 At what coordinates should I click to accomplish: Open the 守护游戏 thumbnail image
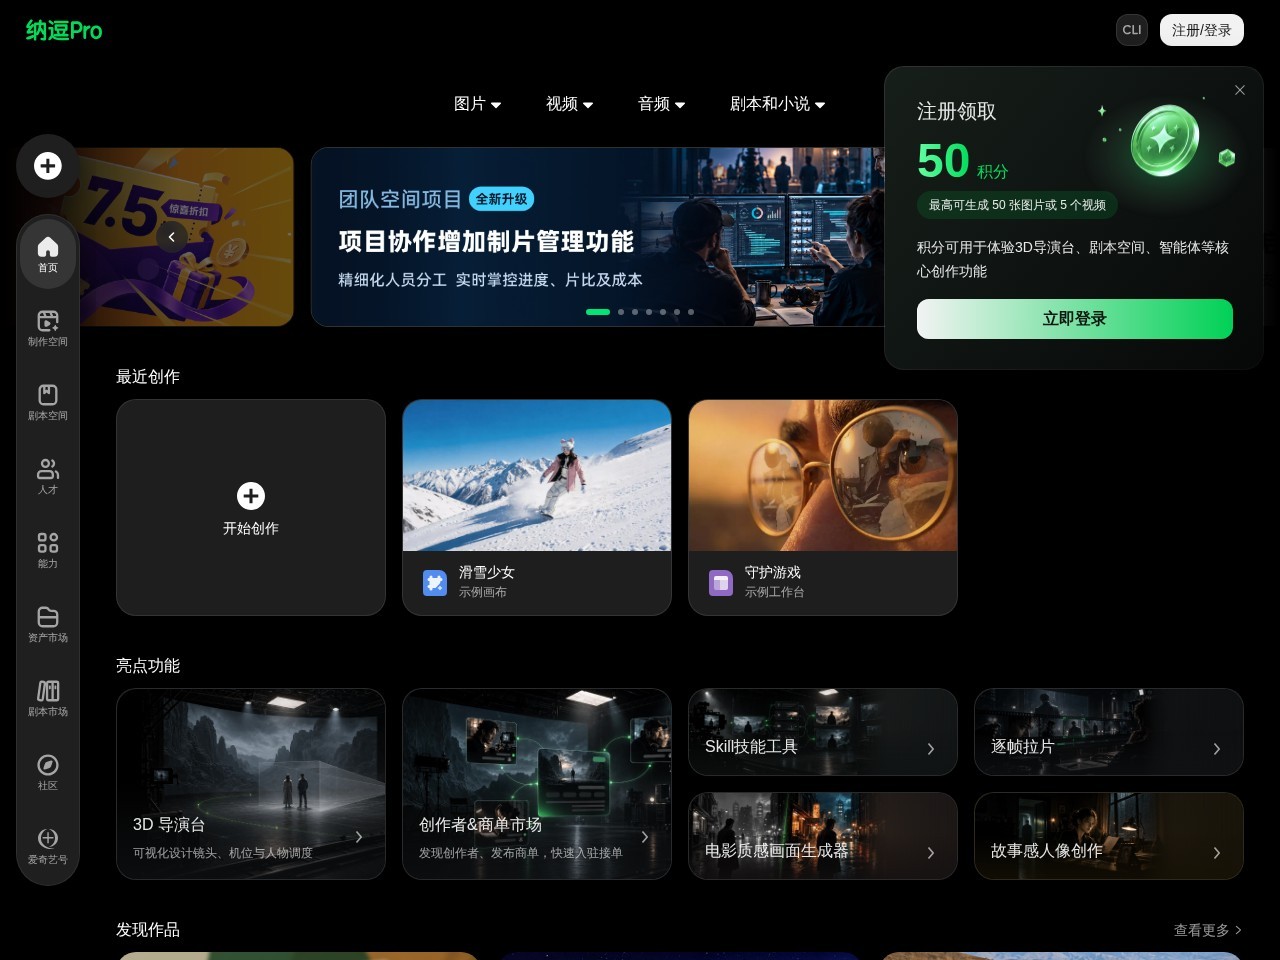pyautogui.click(x=823, y=476)
